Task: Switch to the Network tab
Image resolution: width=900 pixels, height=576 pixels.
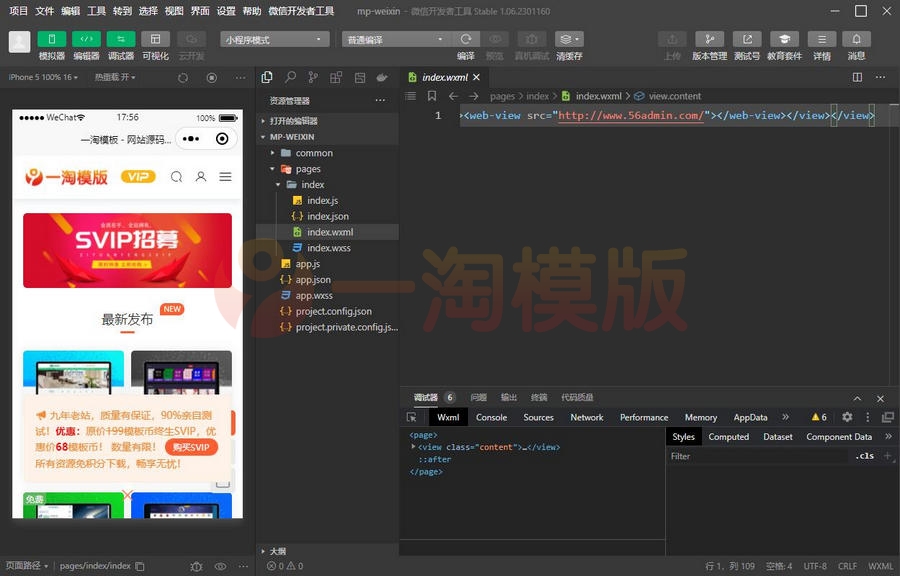Action: pyautogui.click(x=587, y=417)
